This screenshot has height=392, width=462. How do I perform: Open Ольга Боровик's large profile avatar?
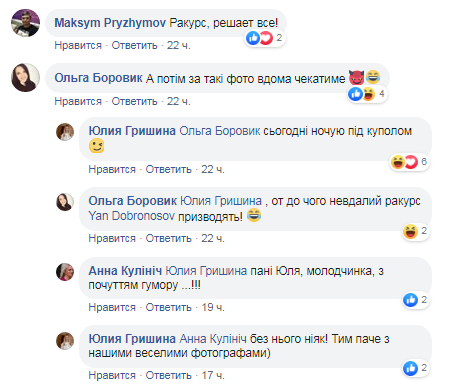coord(25,77)
